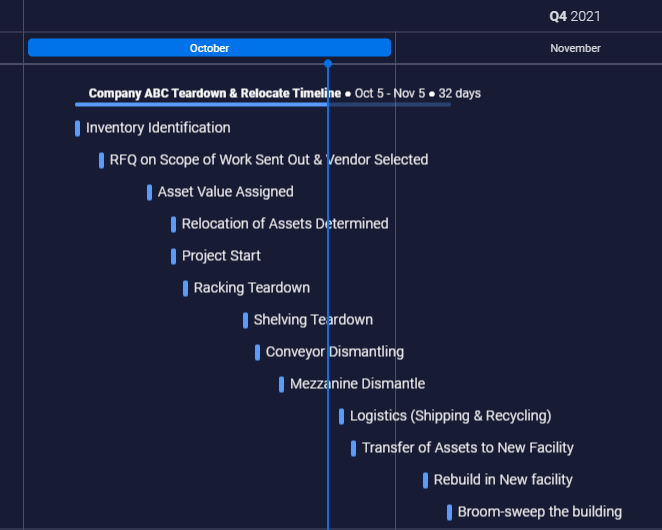Select the Mezzanine Dismantle task

[x=357, y=384]
